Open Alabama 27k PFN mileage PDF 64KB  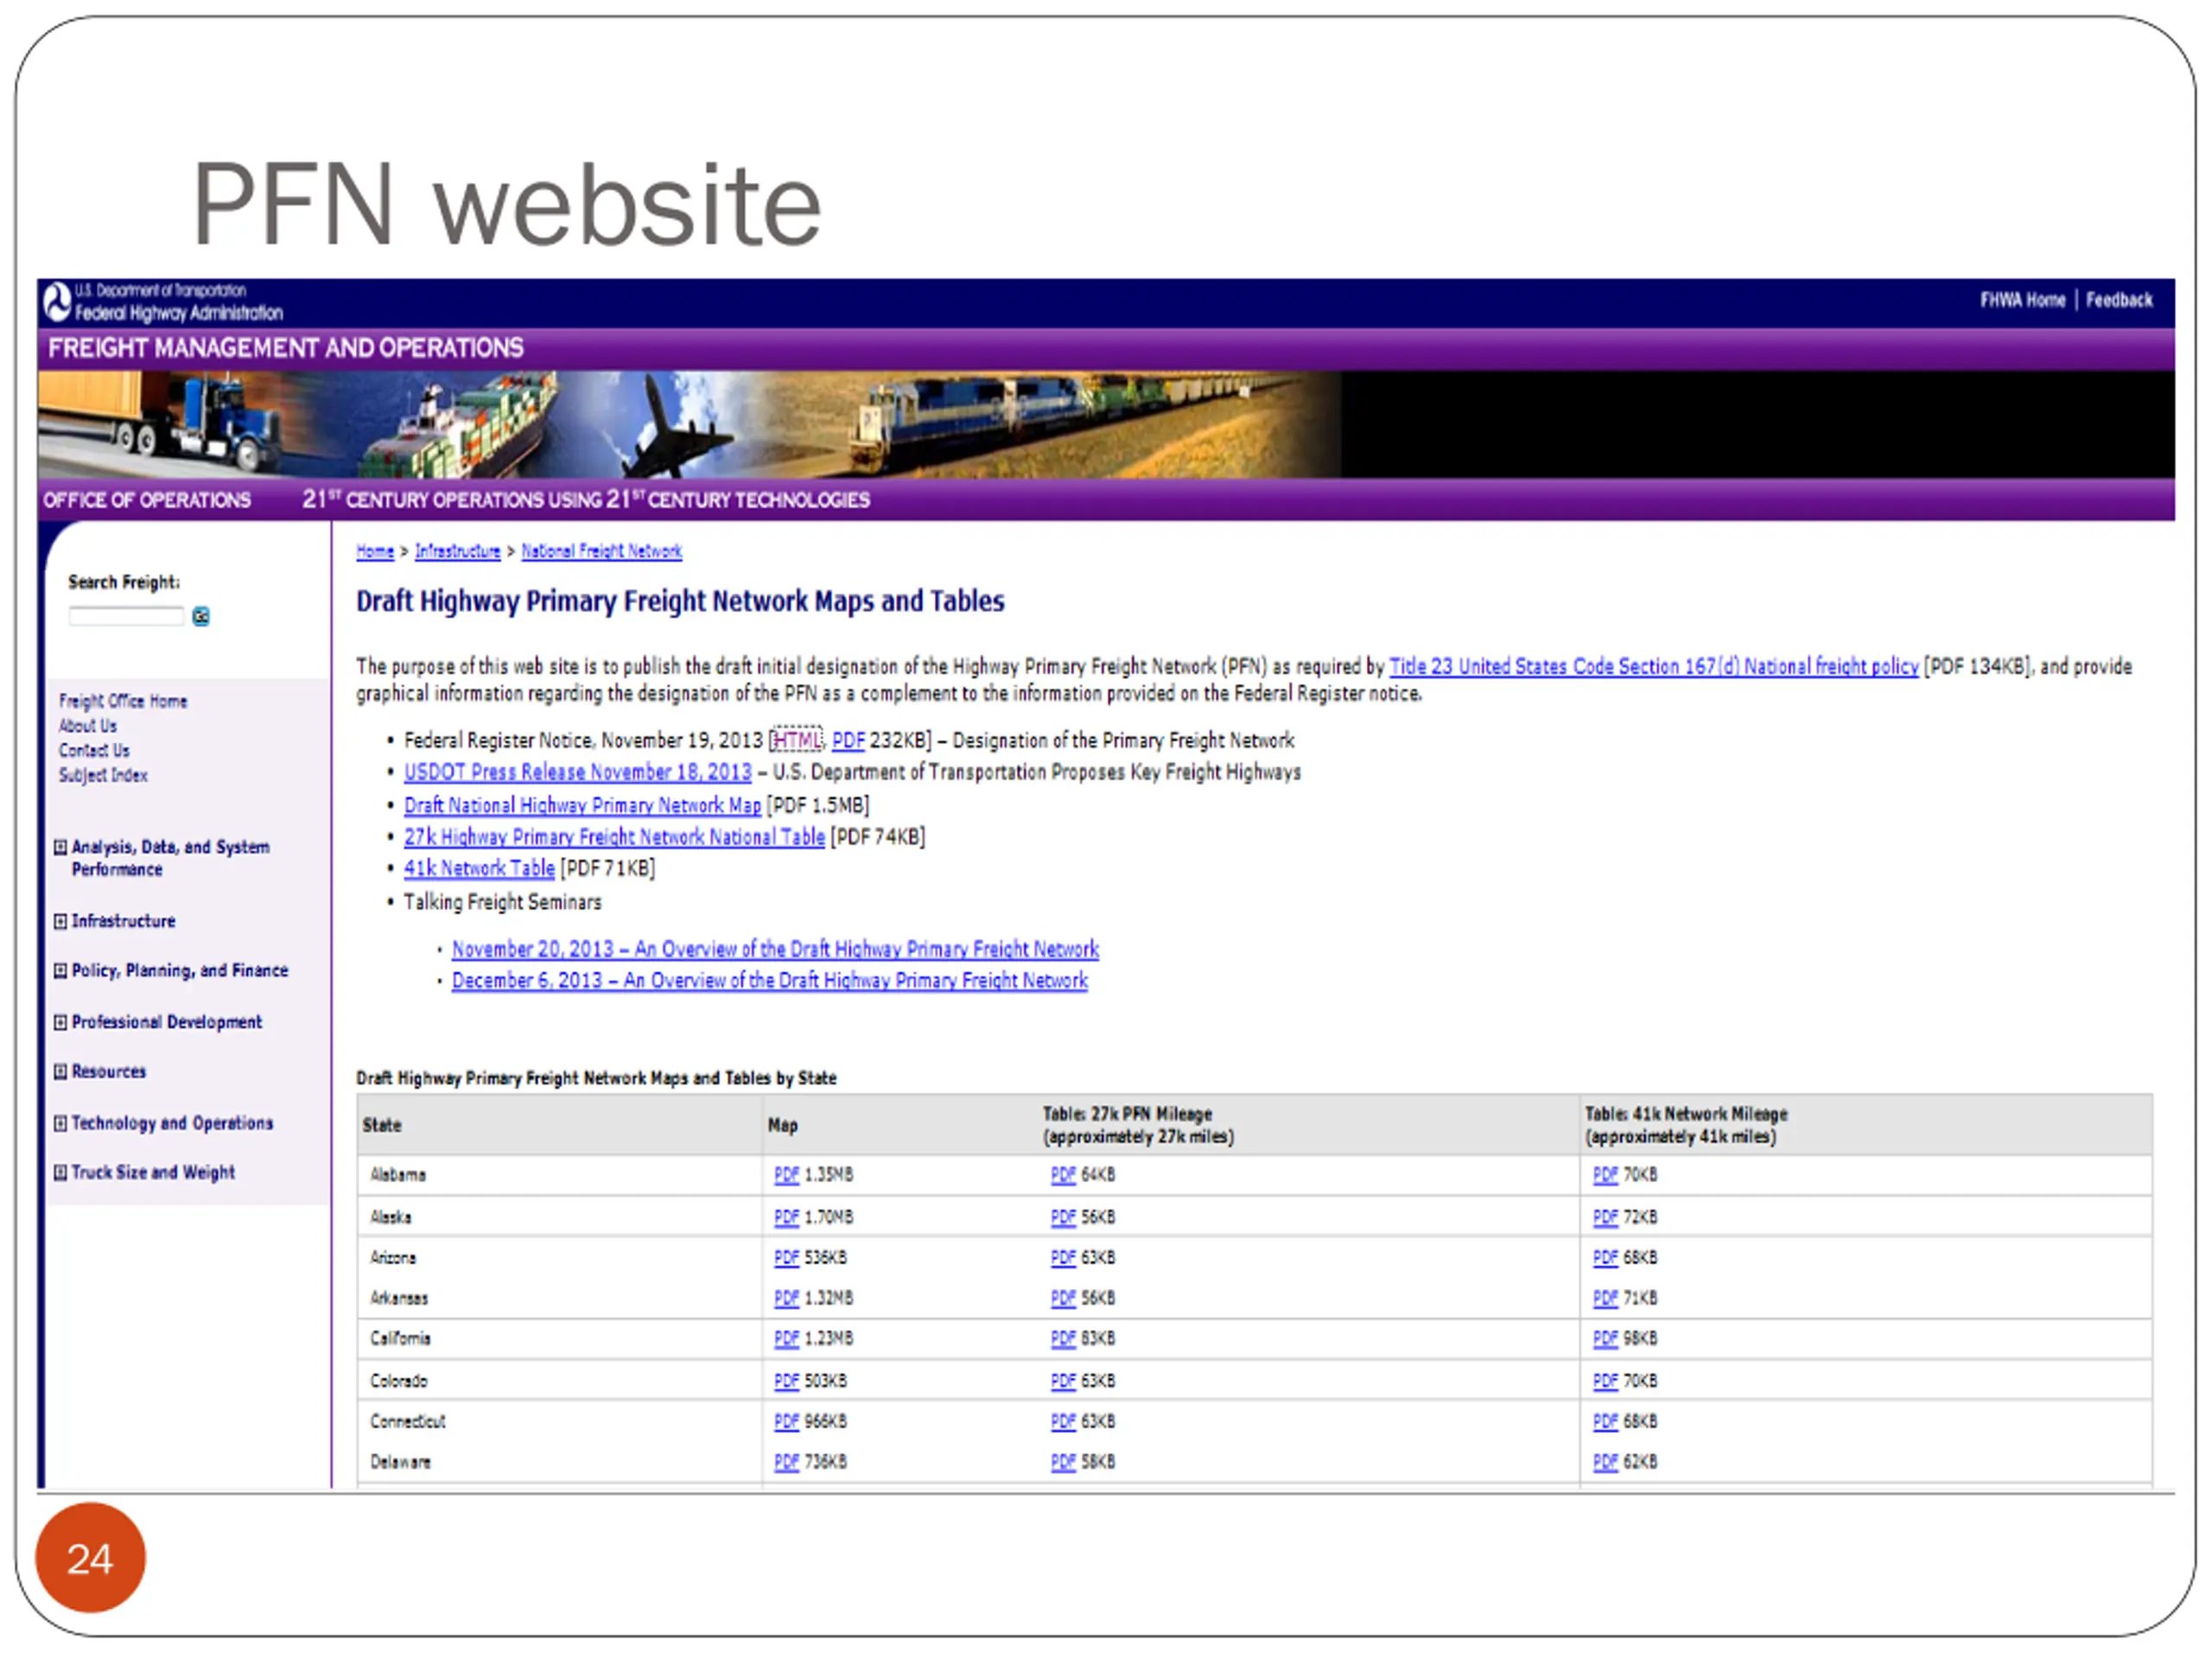pyautogui.click(x=1063, y=1175)
